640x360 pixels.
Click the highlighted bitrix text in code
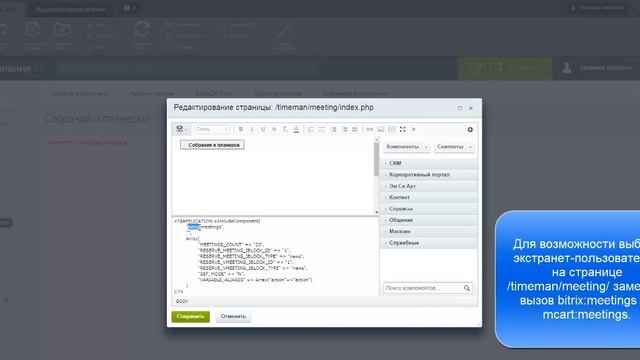click(x=194, y=227)
